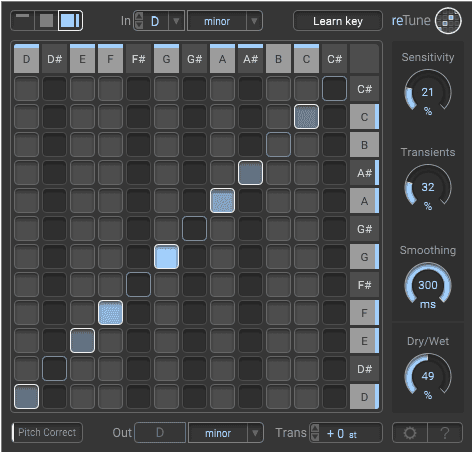The image size is (472, 452).
Task: Toggle the Pitch Correct switch
Action: point(47,433)
